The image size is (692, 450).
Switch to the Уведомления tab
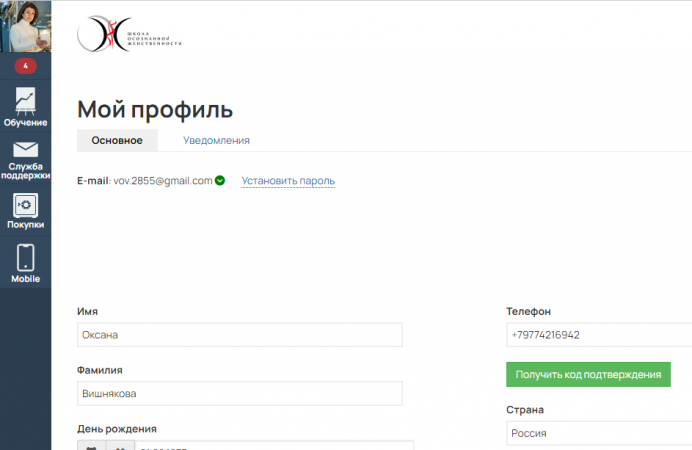coord(216,140)
